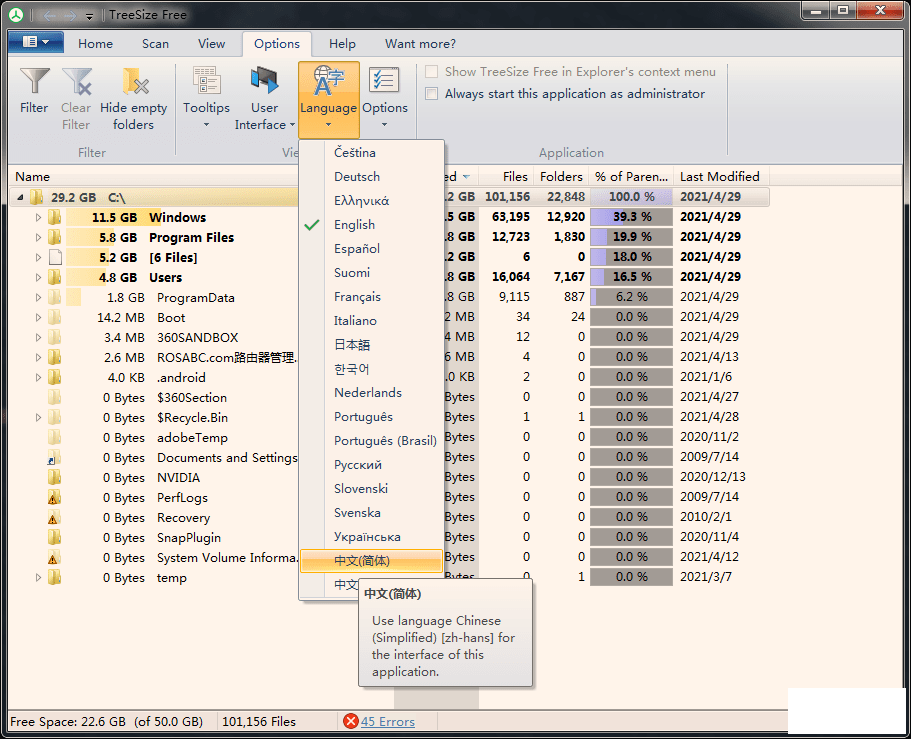Select Español language
This screenshot has height=739, width=911.
(371, 248)
